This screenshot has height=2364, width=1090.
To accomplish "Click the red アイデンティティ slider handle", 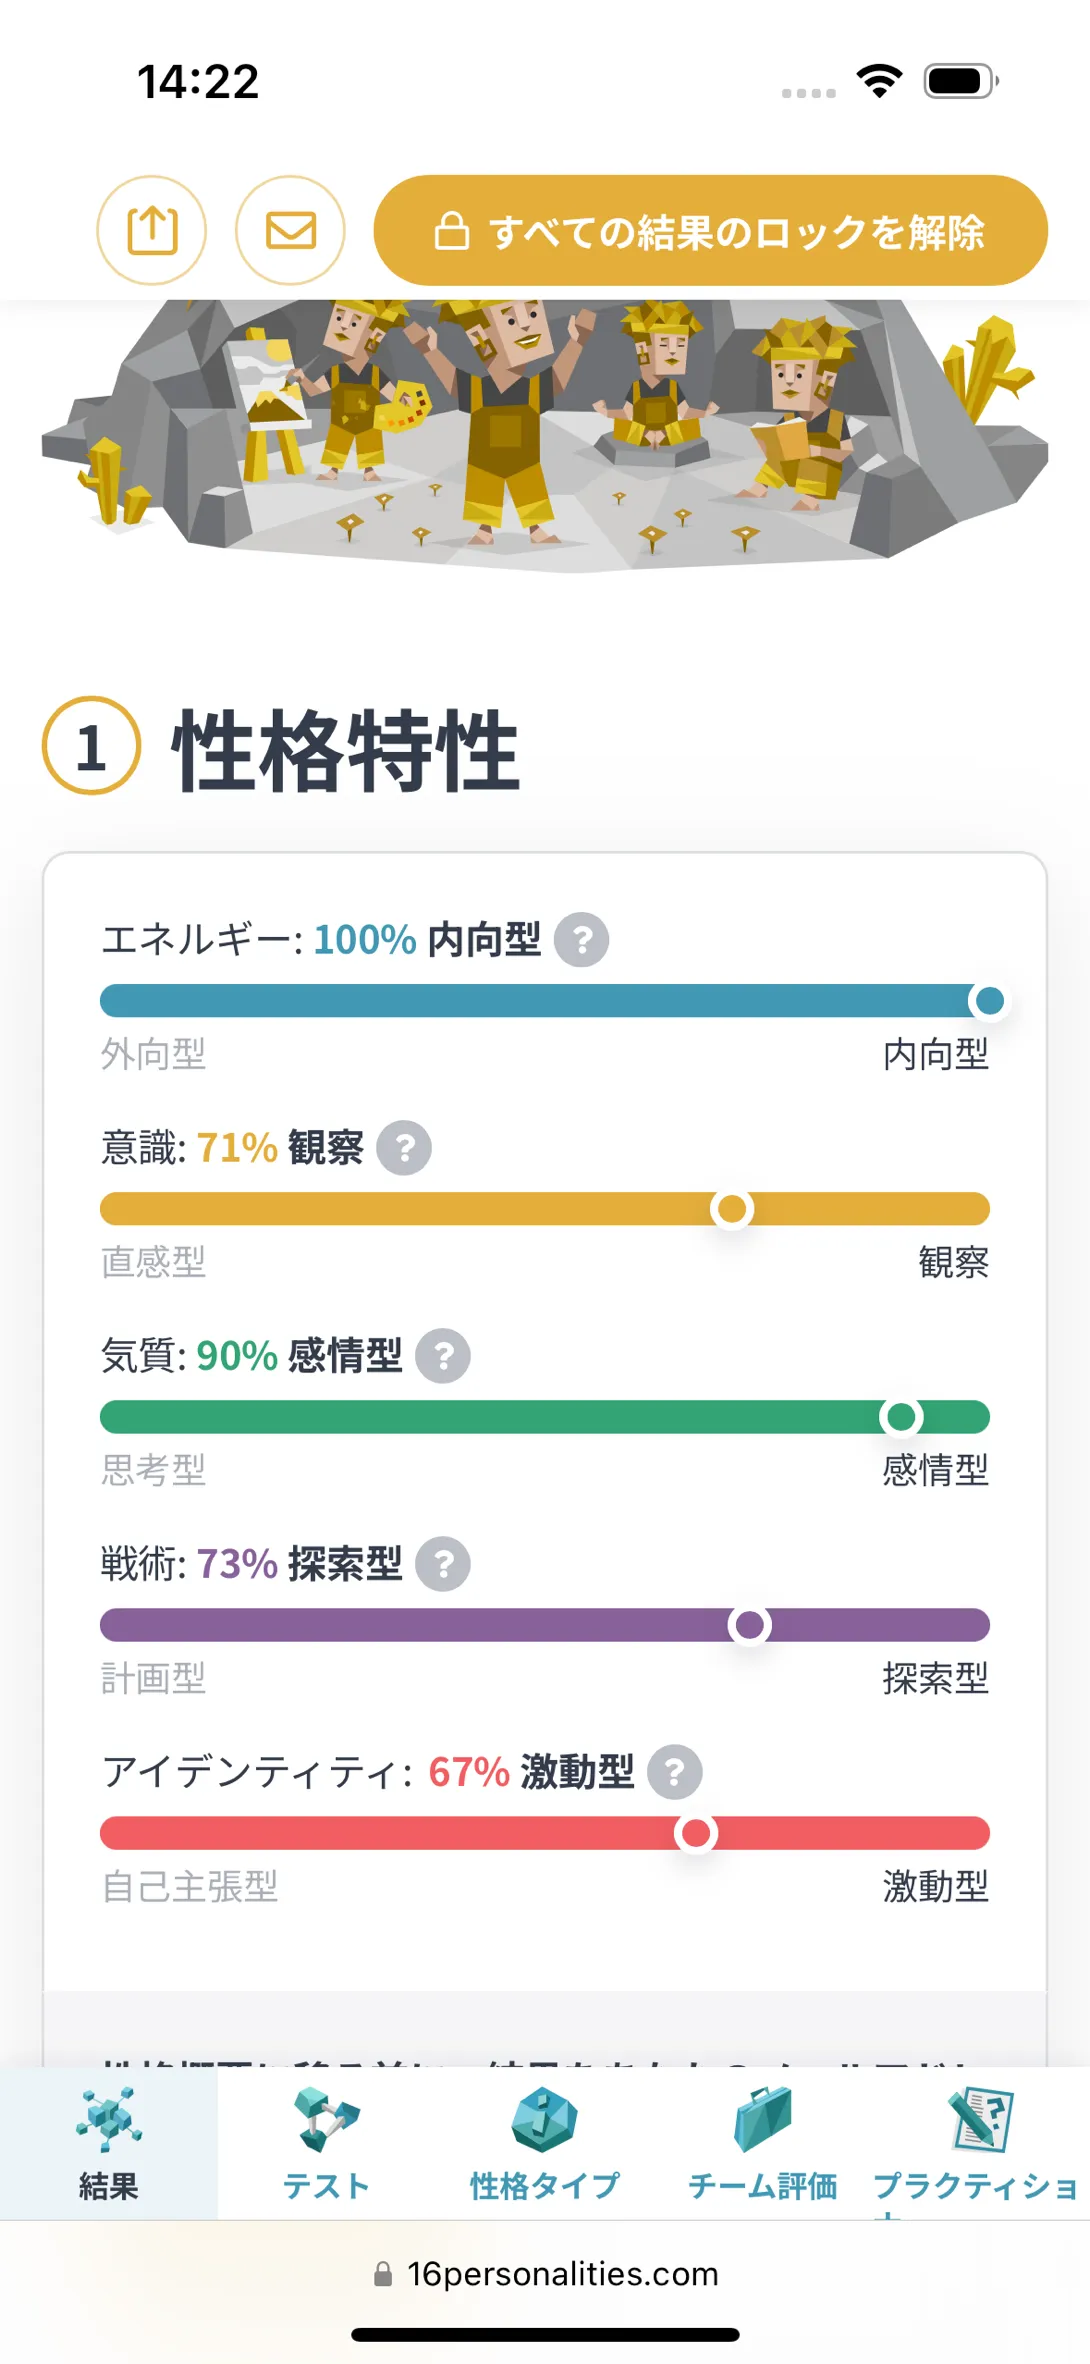I will [696, 1833].
